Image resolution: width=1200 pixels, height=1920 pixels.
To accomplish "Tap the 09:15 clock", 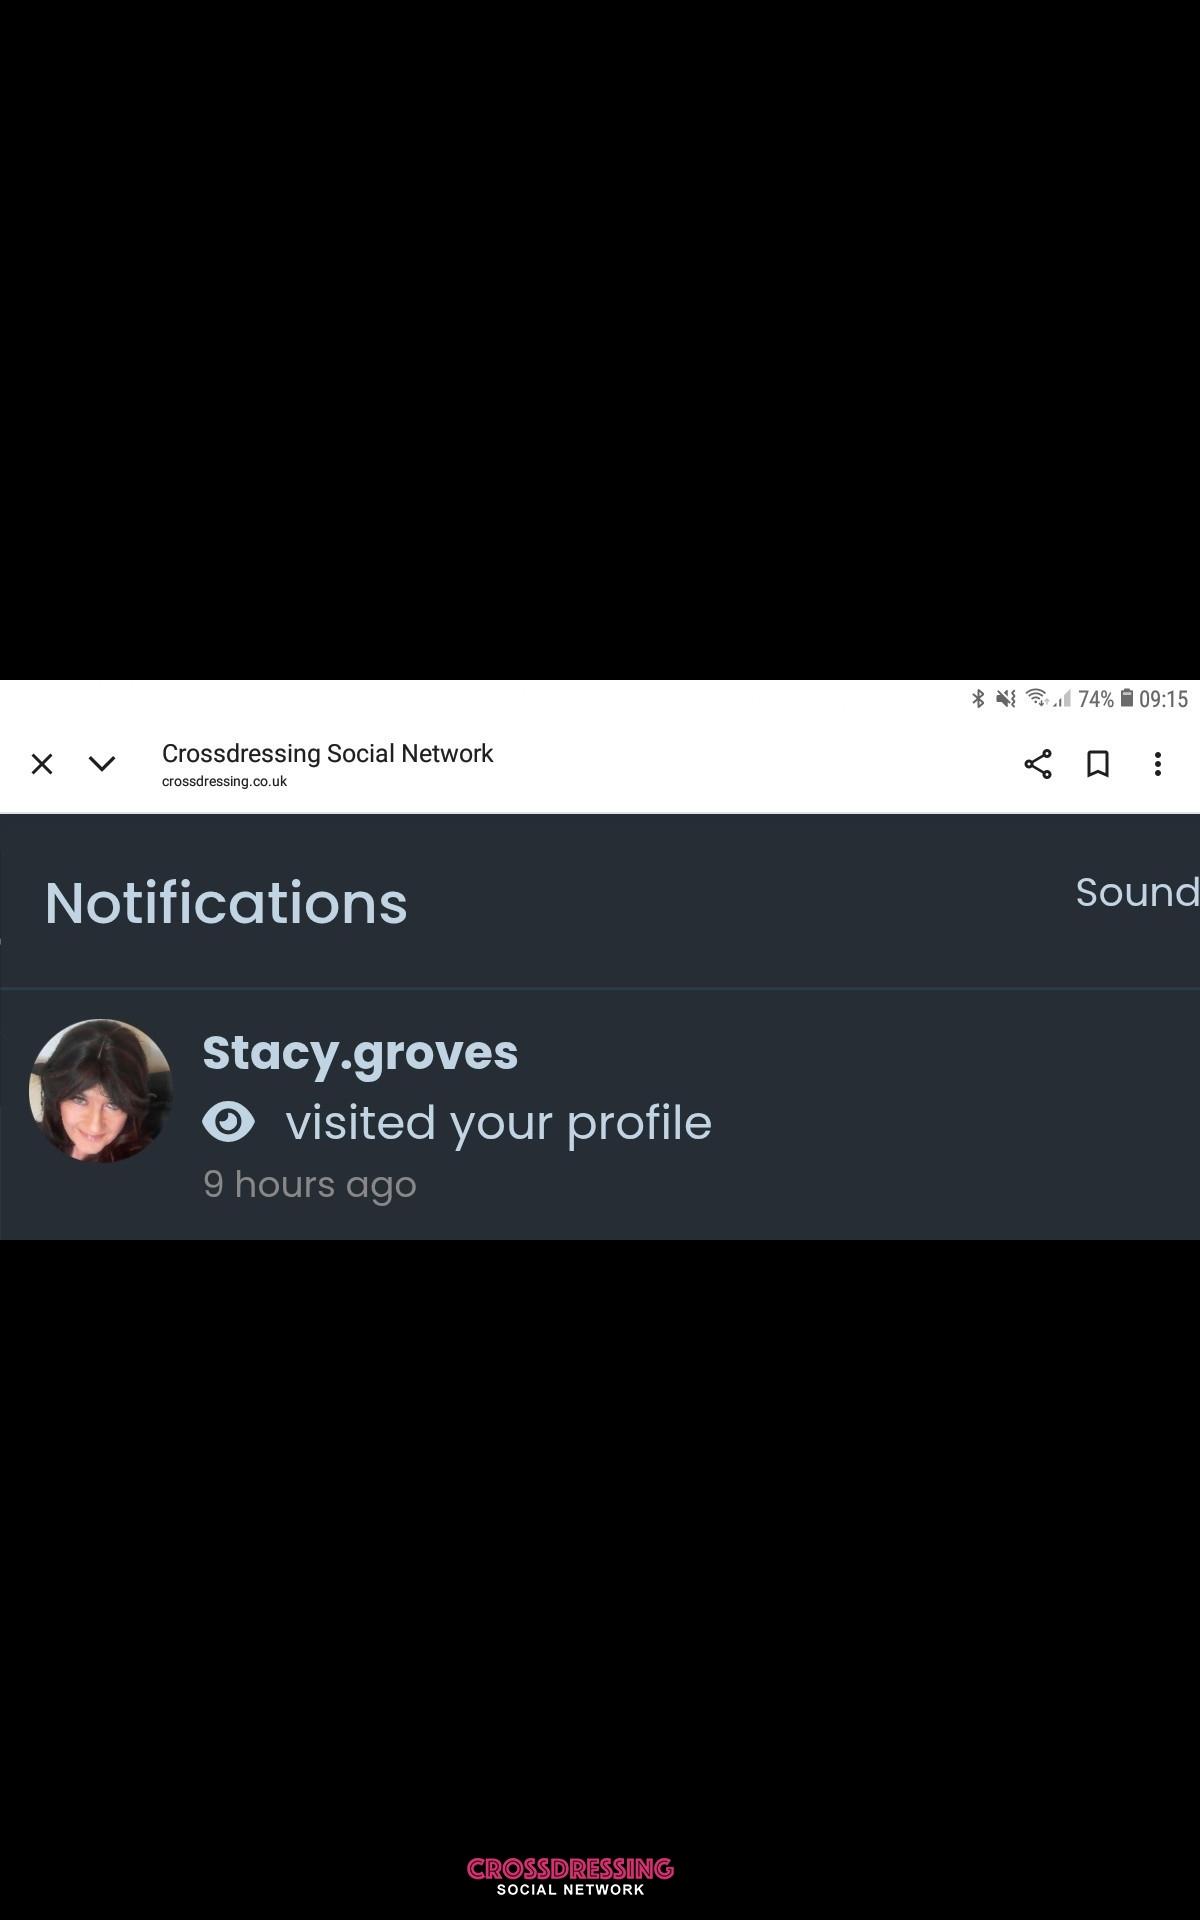I will (x=1163, y=699).
